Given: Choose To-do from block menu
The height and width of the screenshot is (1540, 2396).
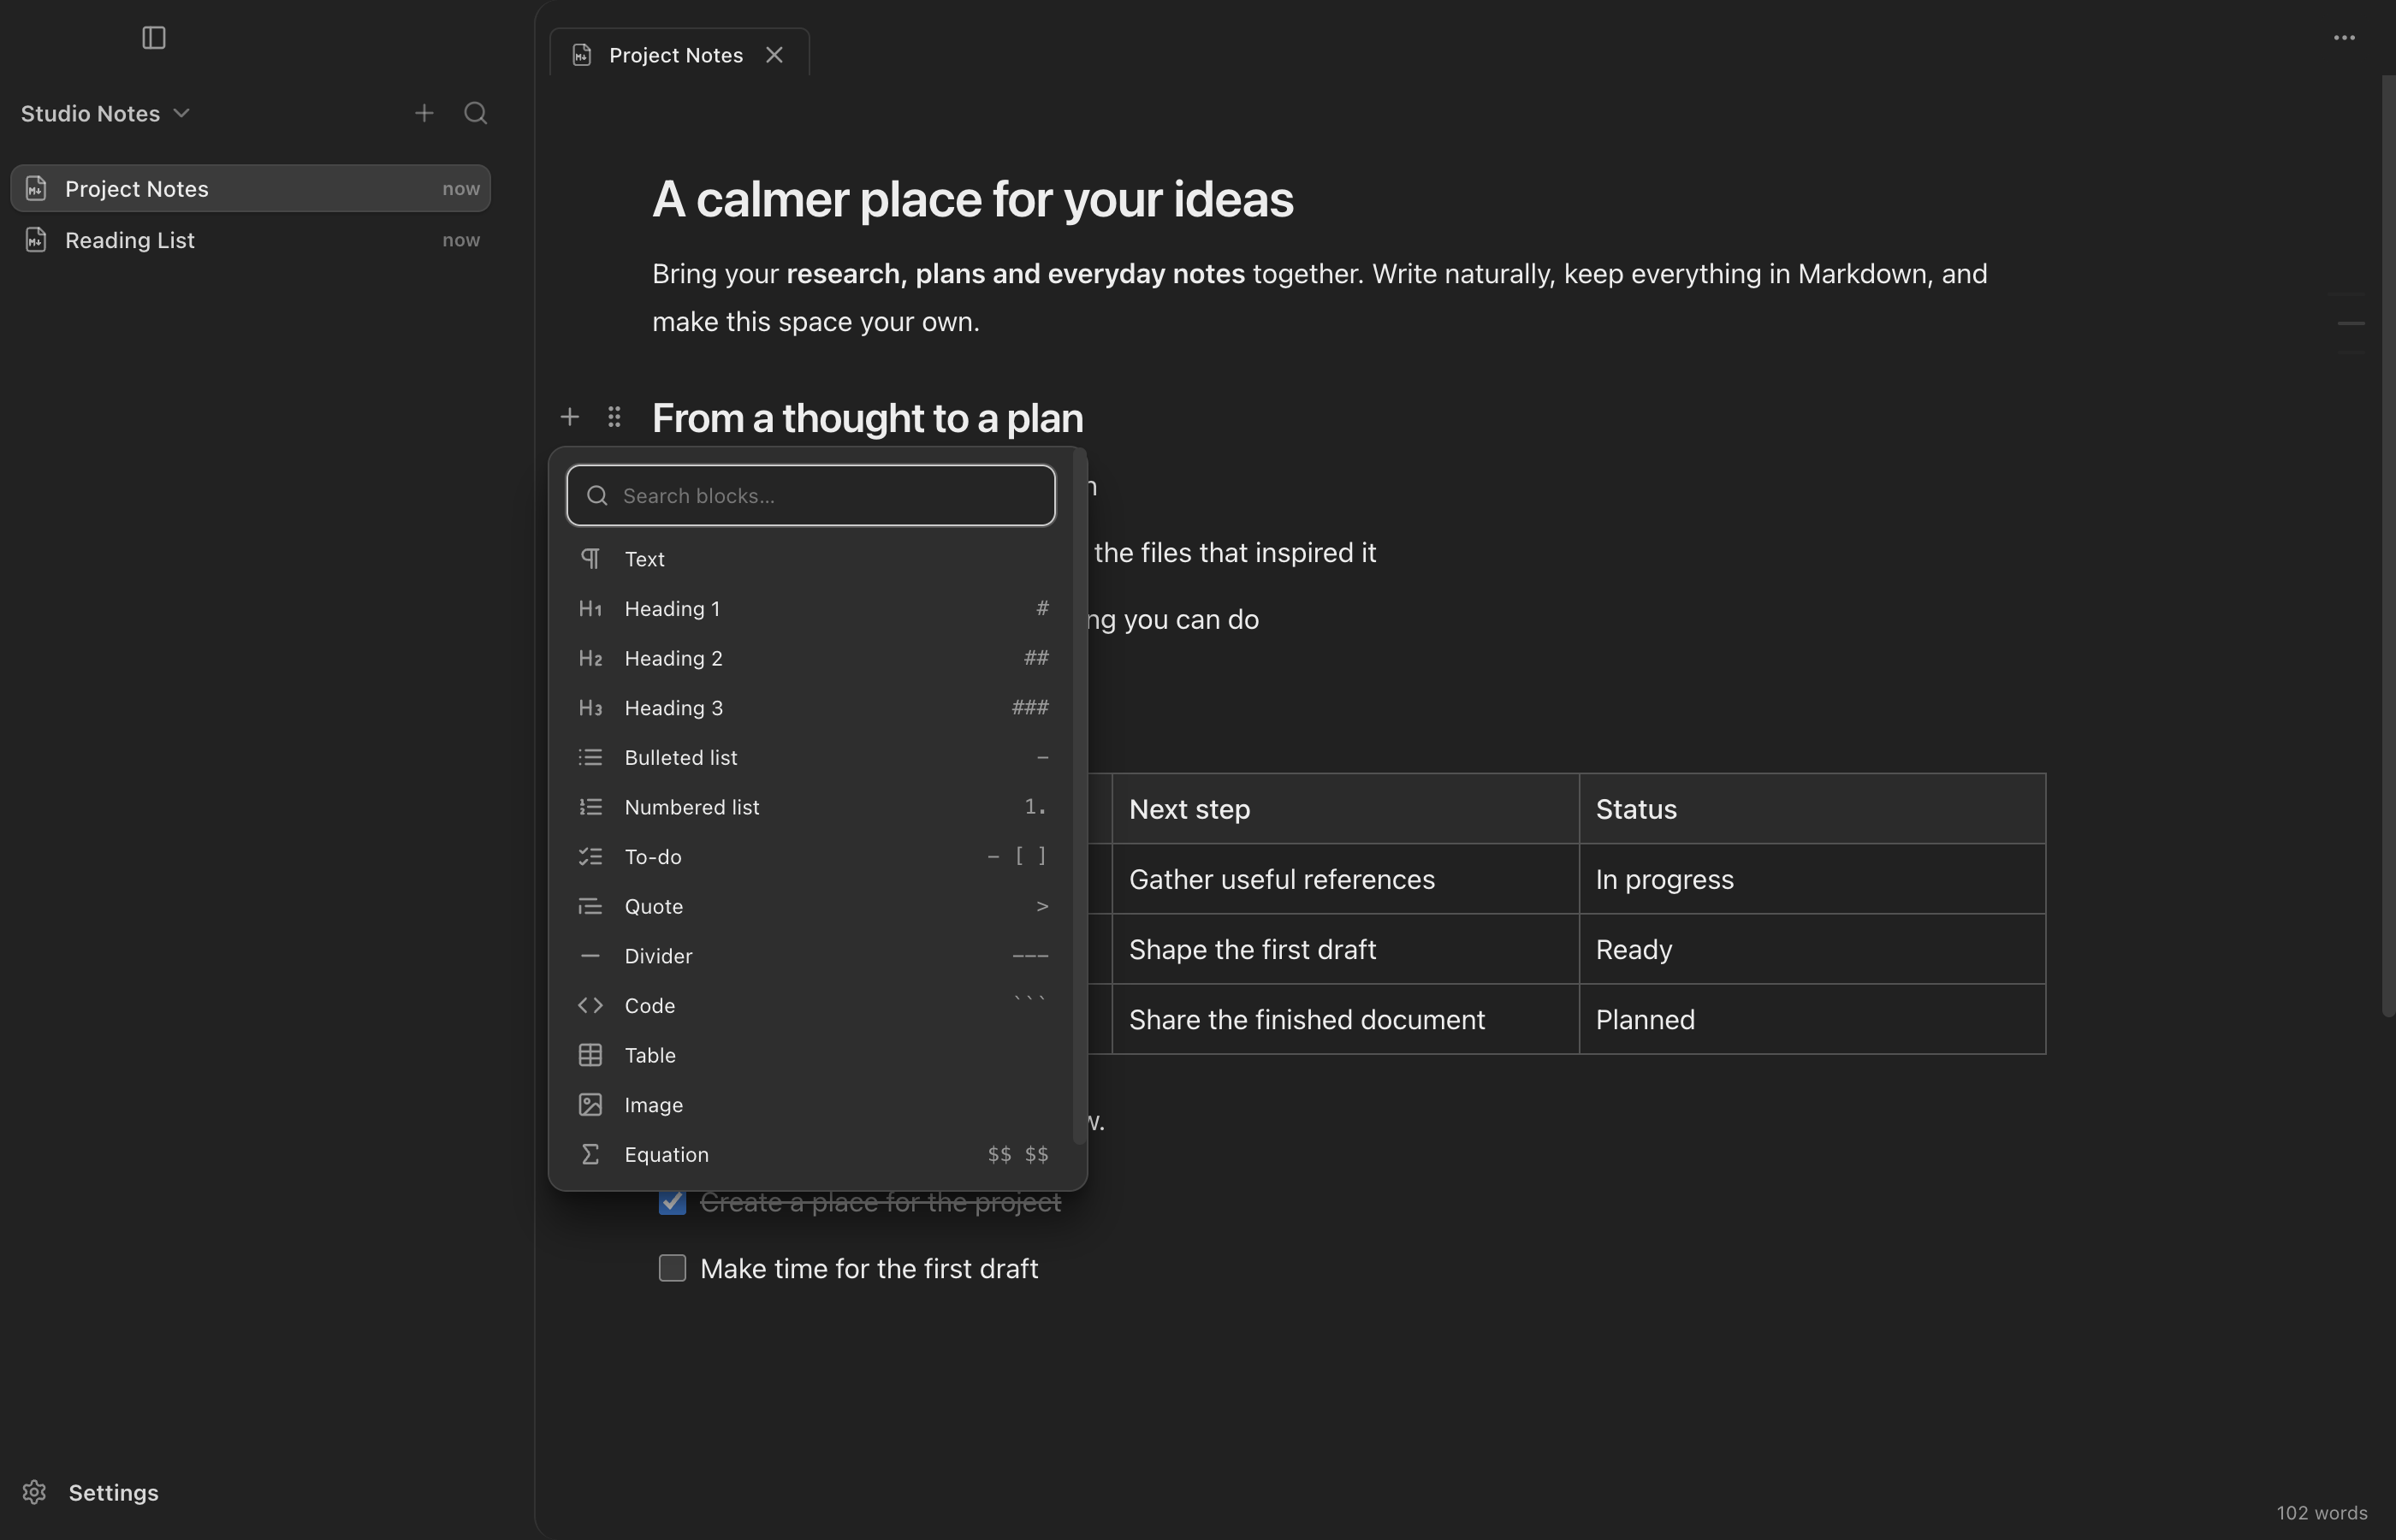Looking at the screenshot, I should (812, 857).
